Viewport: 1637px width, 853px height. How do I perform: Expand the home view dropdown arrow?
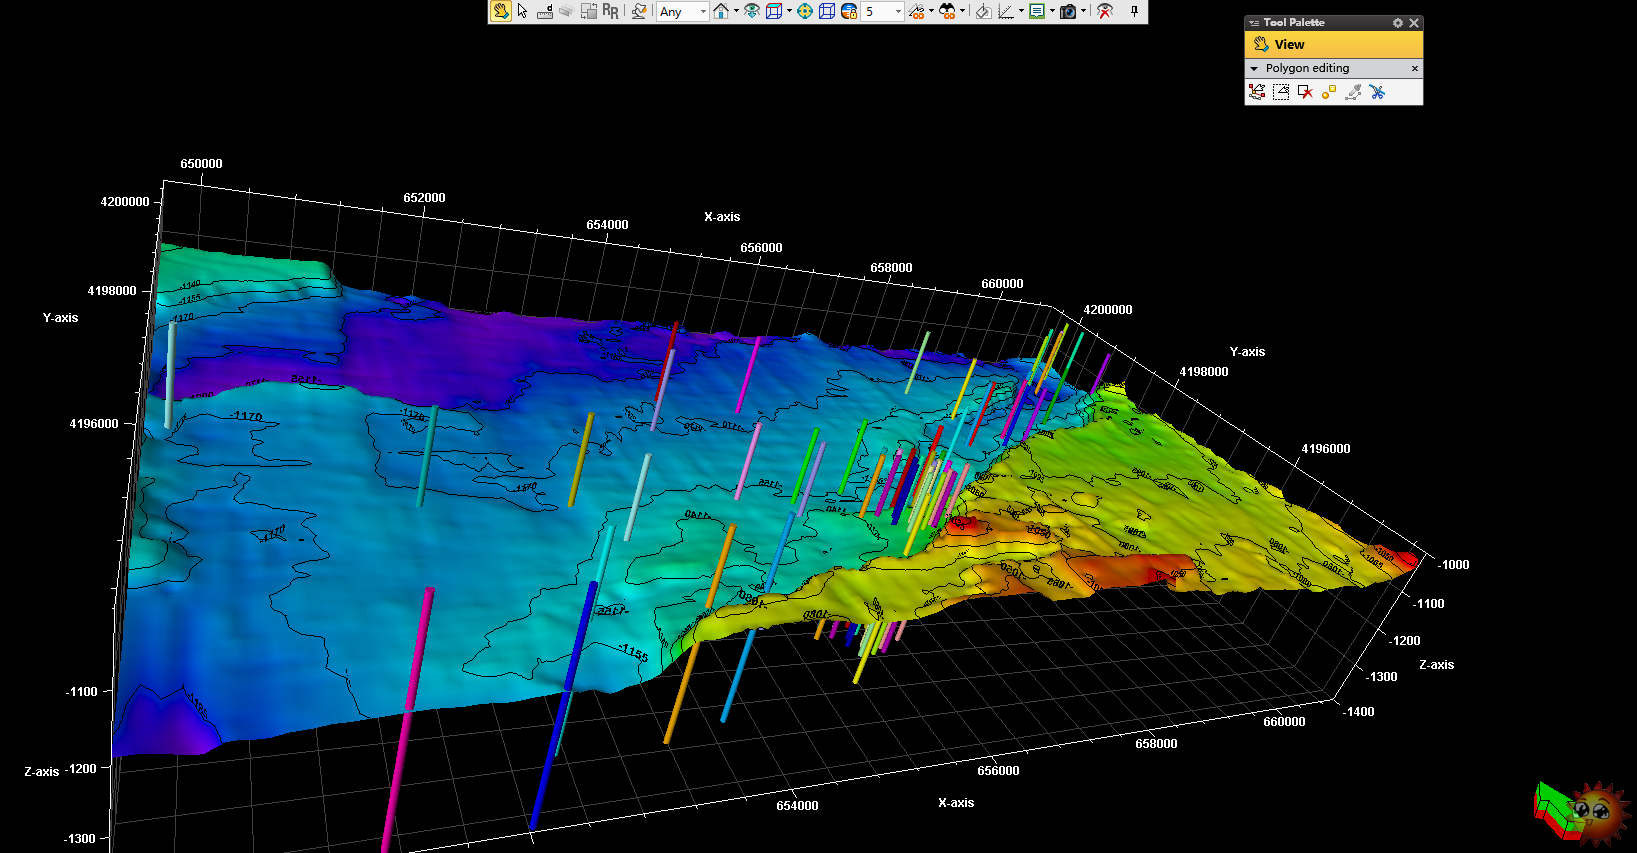(736, 11)
